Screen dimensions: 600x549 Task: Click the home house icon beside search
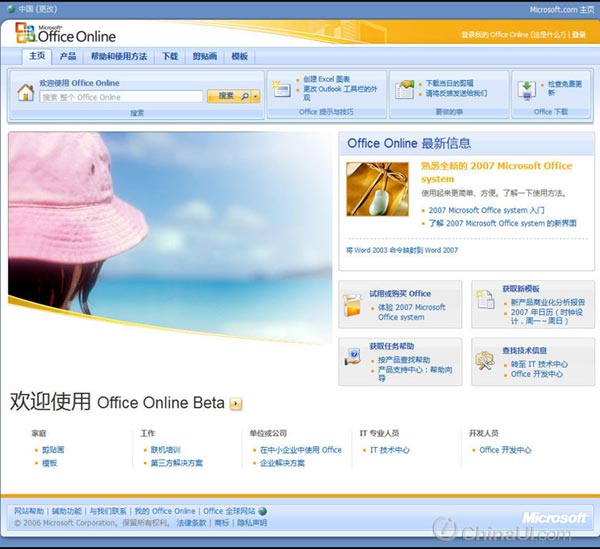tap(26, 92)
